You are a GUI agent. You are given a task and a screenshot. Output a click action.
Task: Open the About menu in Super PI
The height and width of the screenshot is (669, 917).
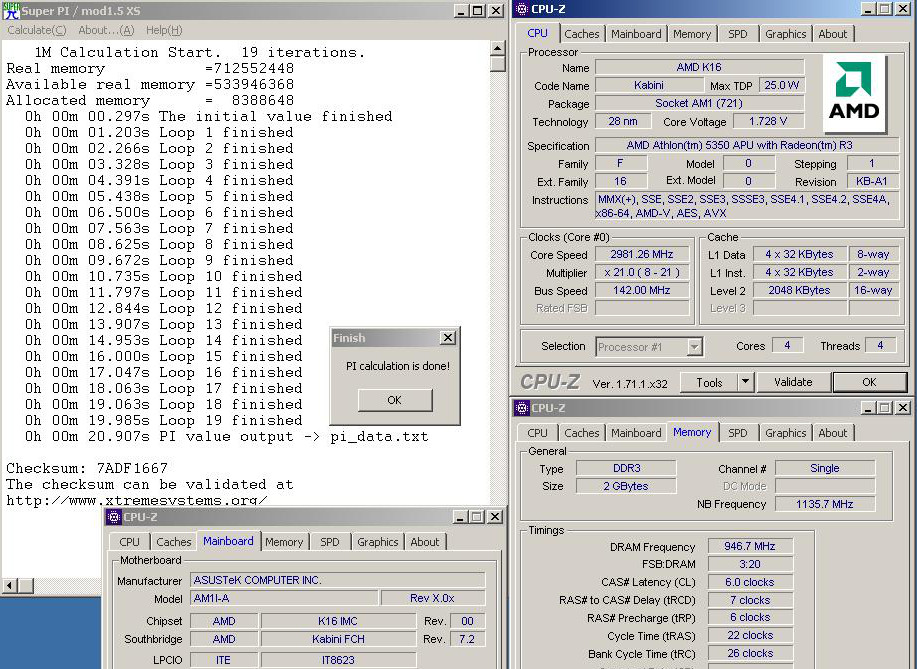pyautogui.click(x=106, y=30)
